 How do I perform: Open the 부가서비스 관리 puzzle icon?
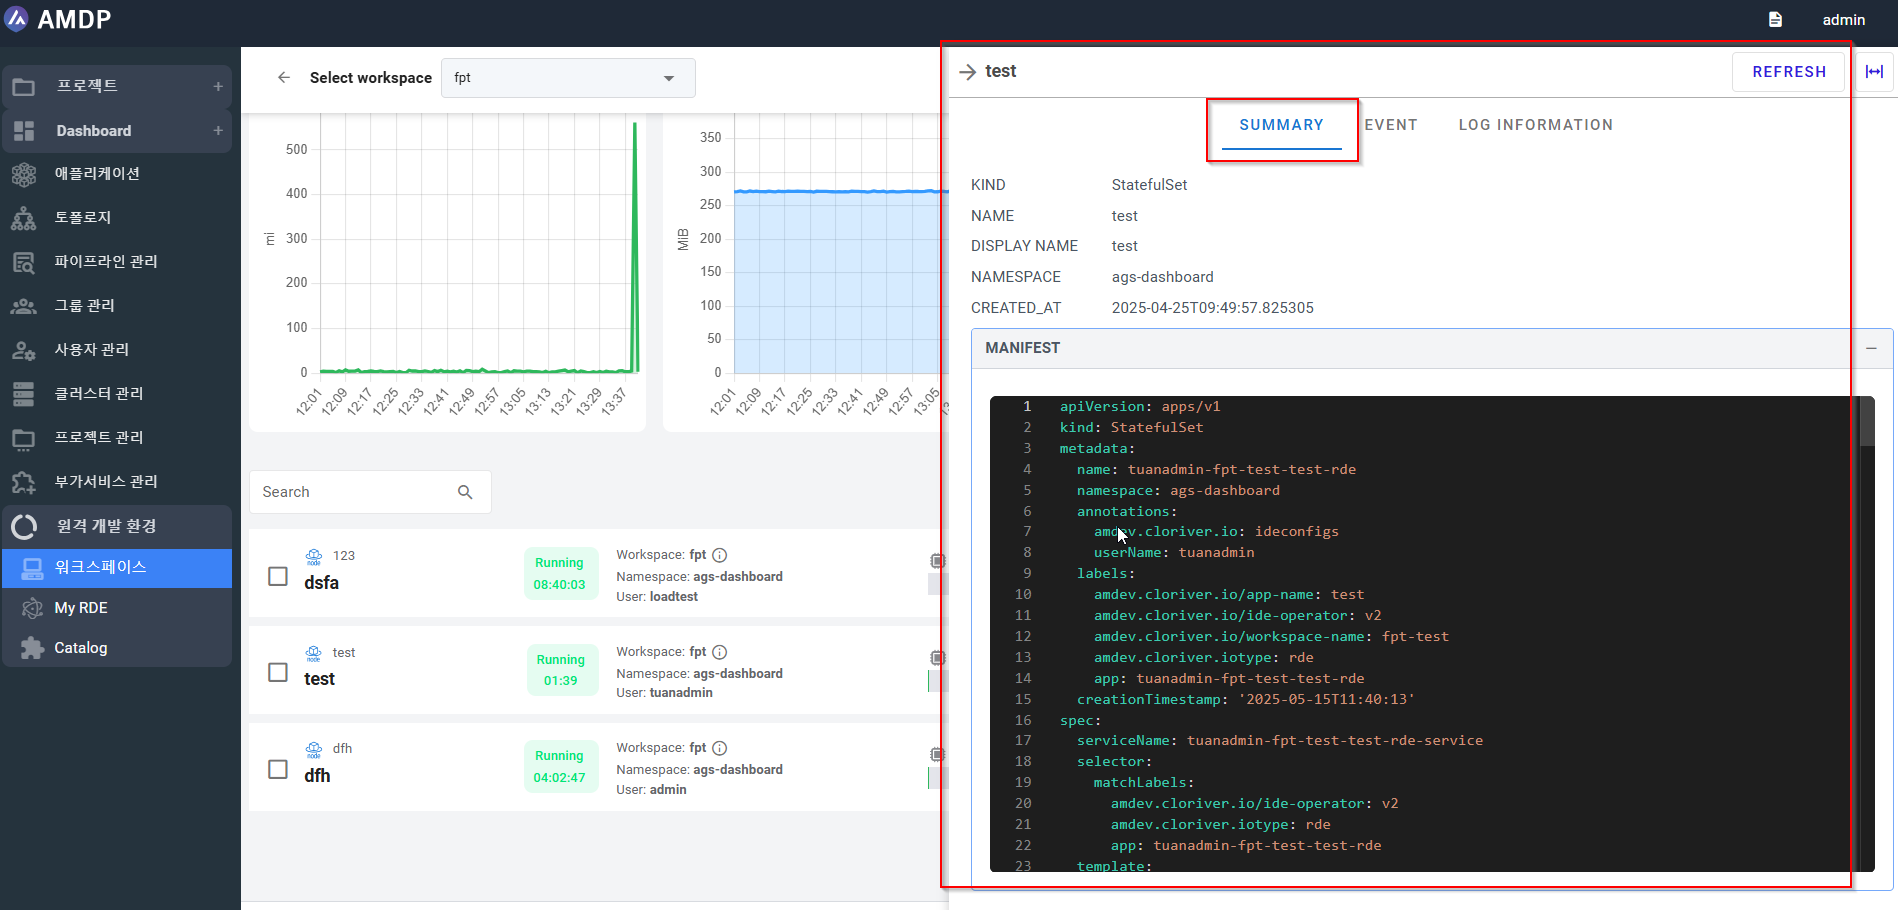[x=24, y=482]
